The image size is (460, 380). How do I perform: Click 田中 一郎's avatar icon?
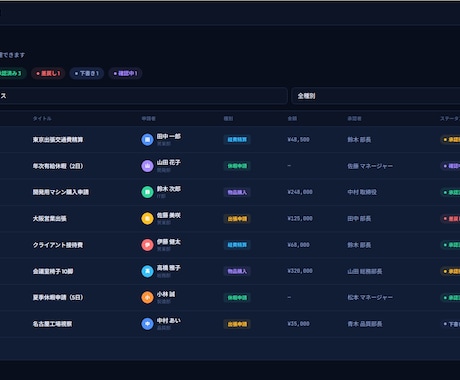click(147, 139)
